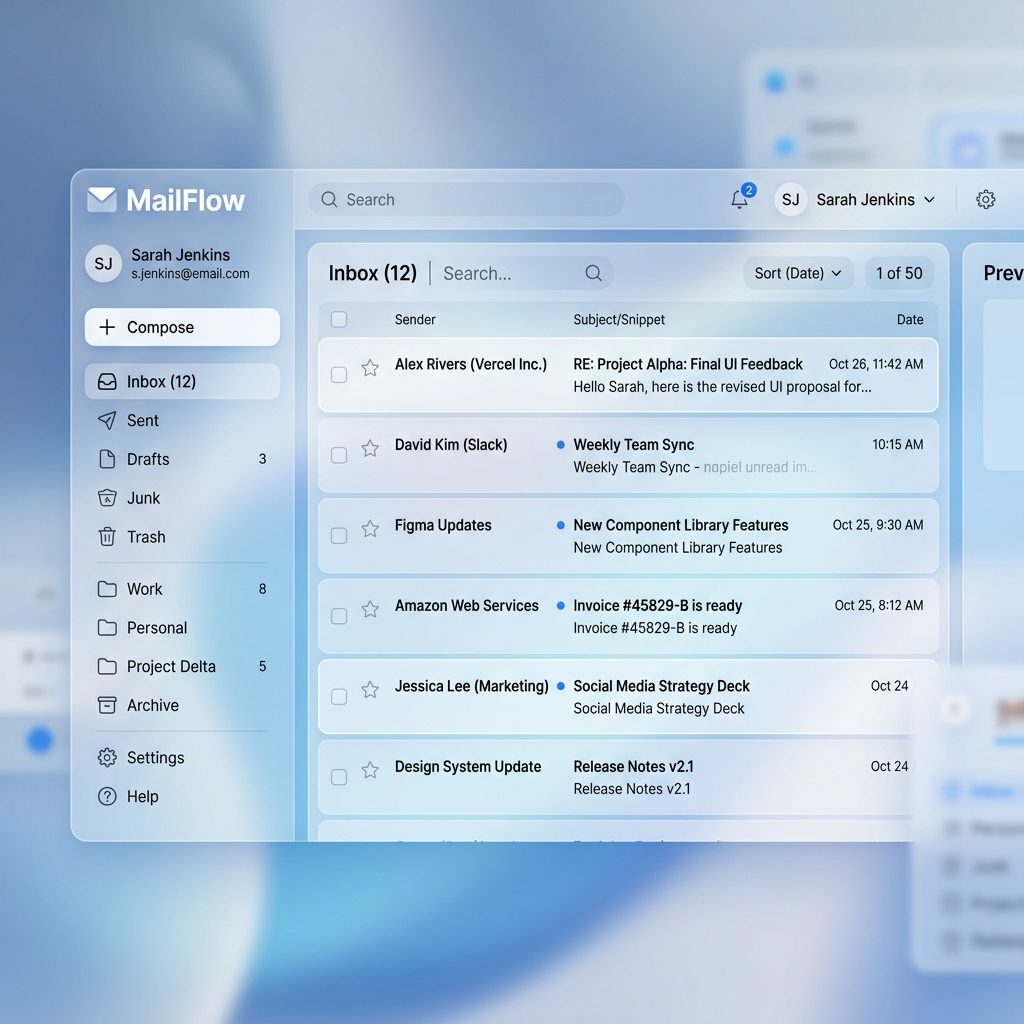The height and width of the screenshot is (1024, 1024).
Task: Open the Project Delta folder label
Action: (171, 666)
